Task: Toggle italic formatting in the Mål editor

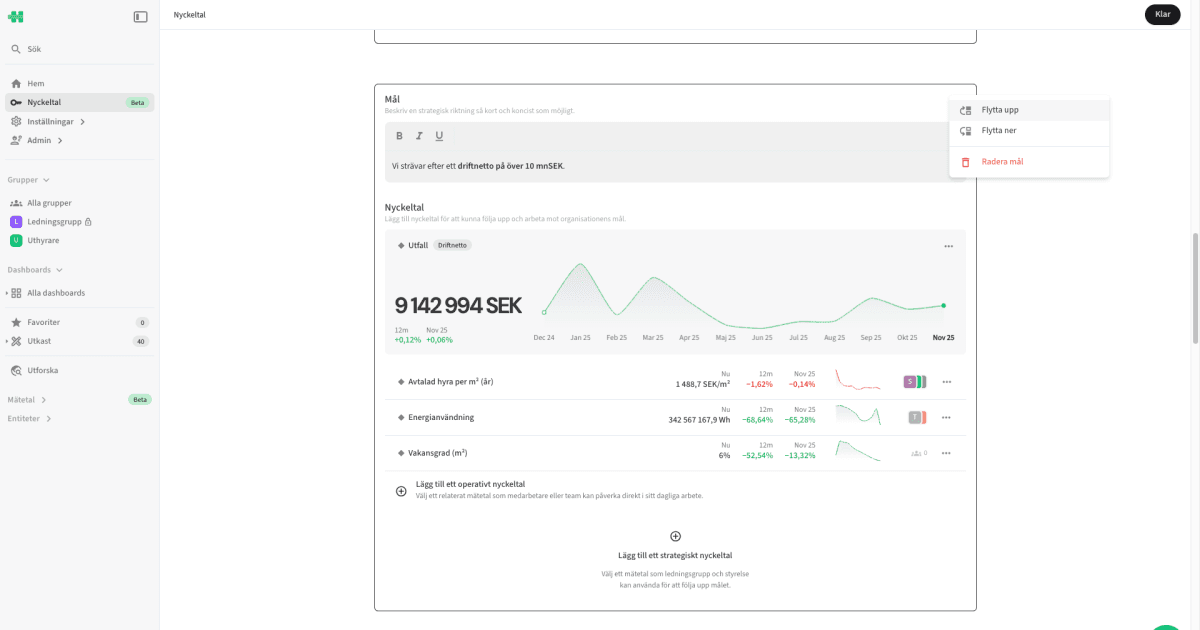Action: (x=417, y=135)
